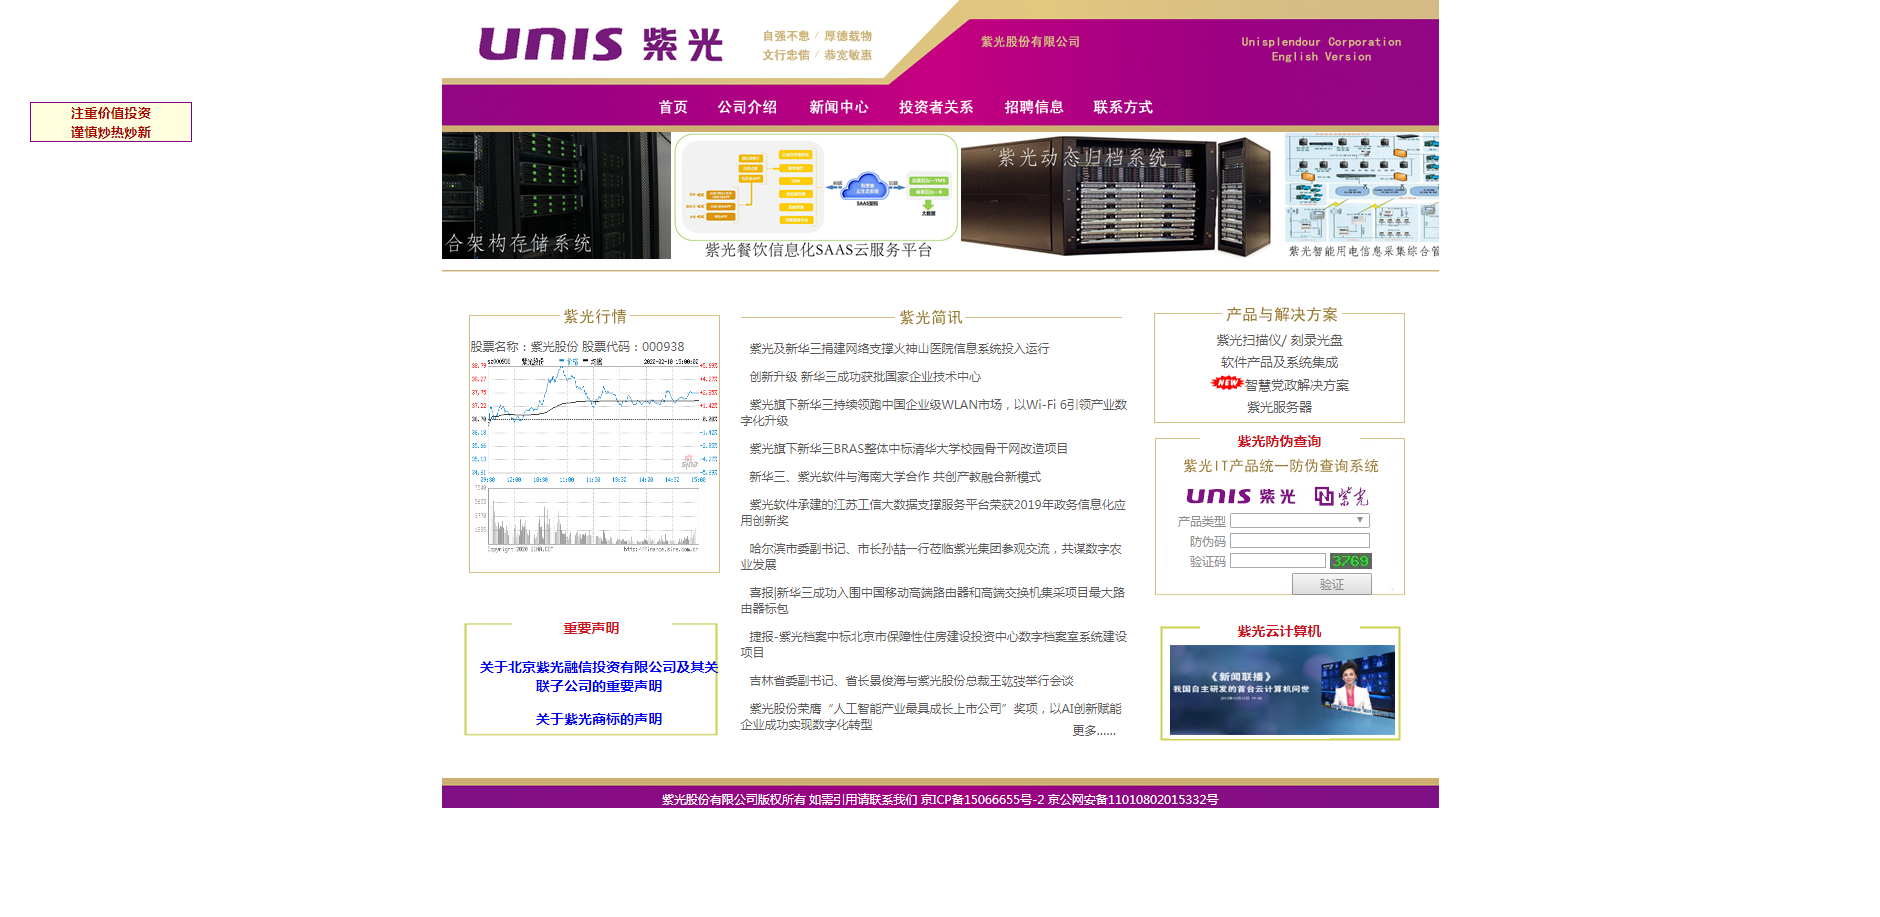
Task: Click the 京公网安备11010802015332号 footer text
Action: tap(1133, 800)
